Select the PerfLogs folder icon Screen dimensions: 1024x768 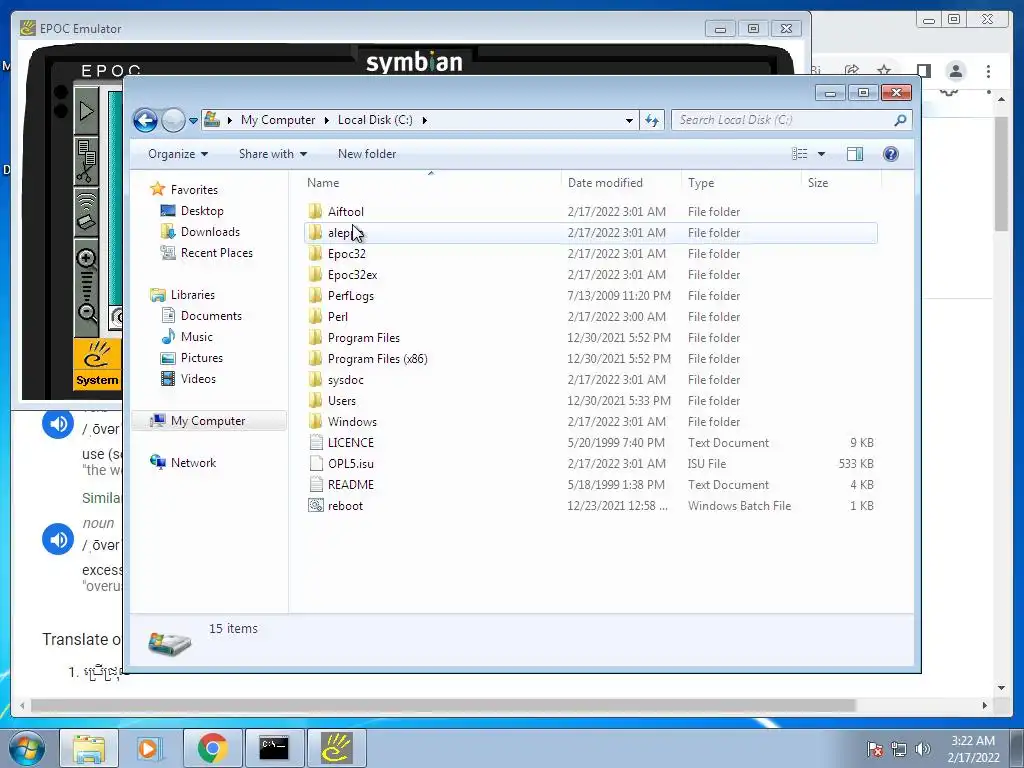[x=315, y=295]
